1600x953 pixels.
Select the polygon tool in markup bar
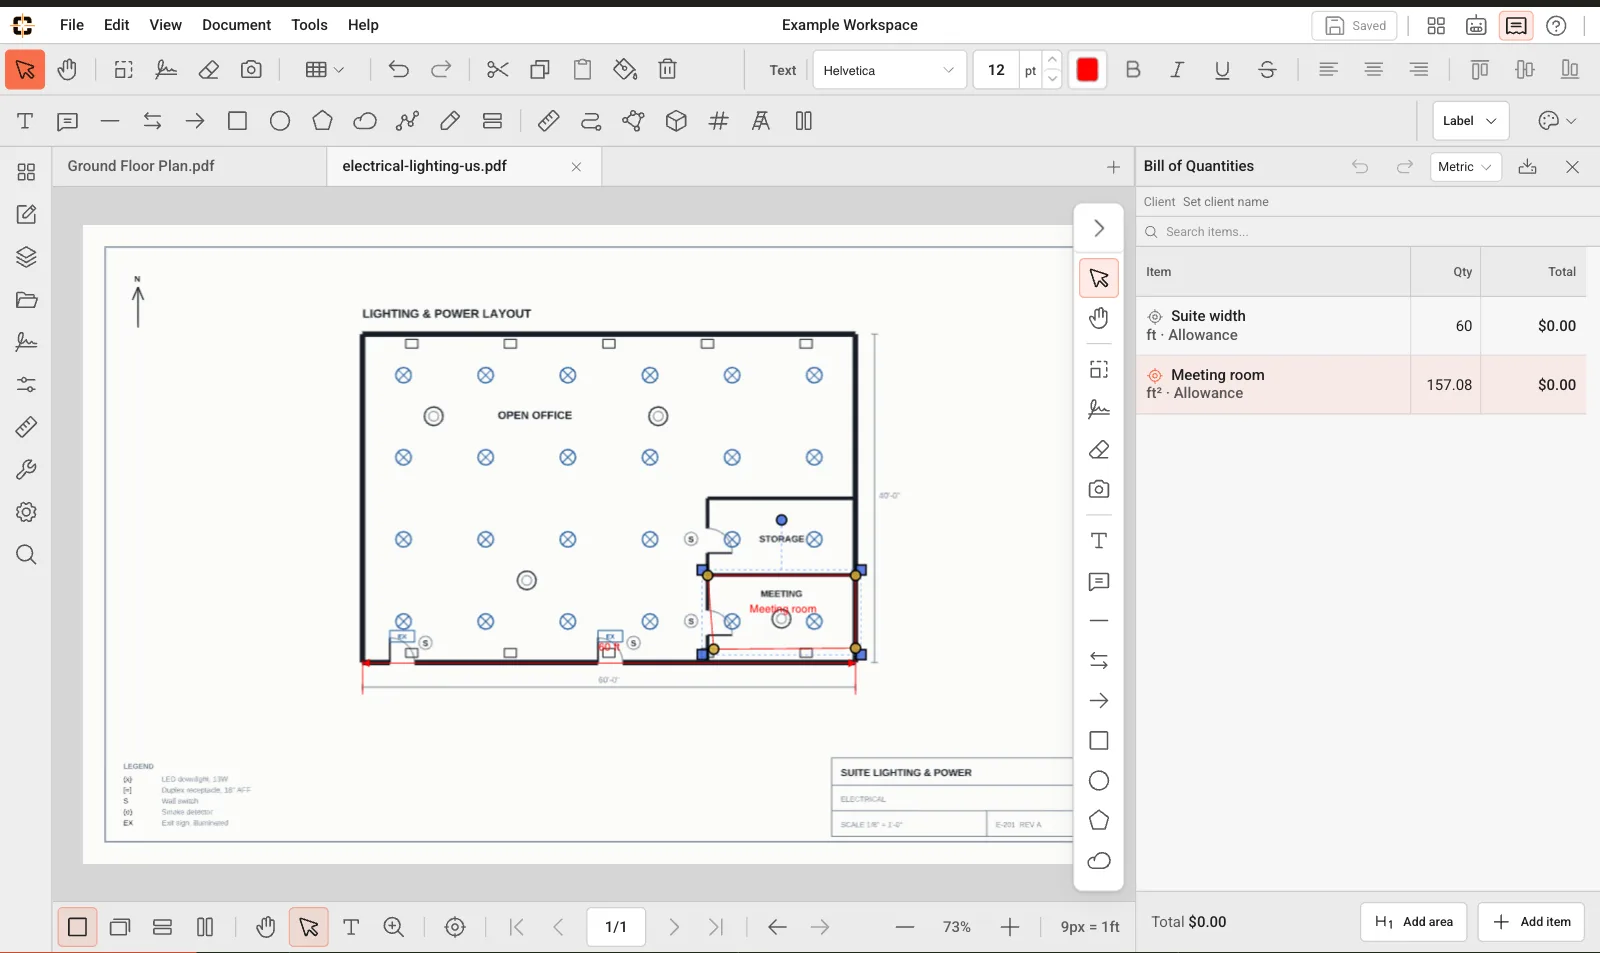coord(322,121)
